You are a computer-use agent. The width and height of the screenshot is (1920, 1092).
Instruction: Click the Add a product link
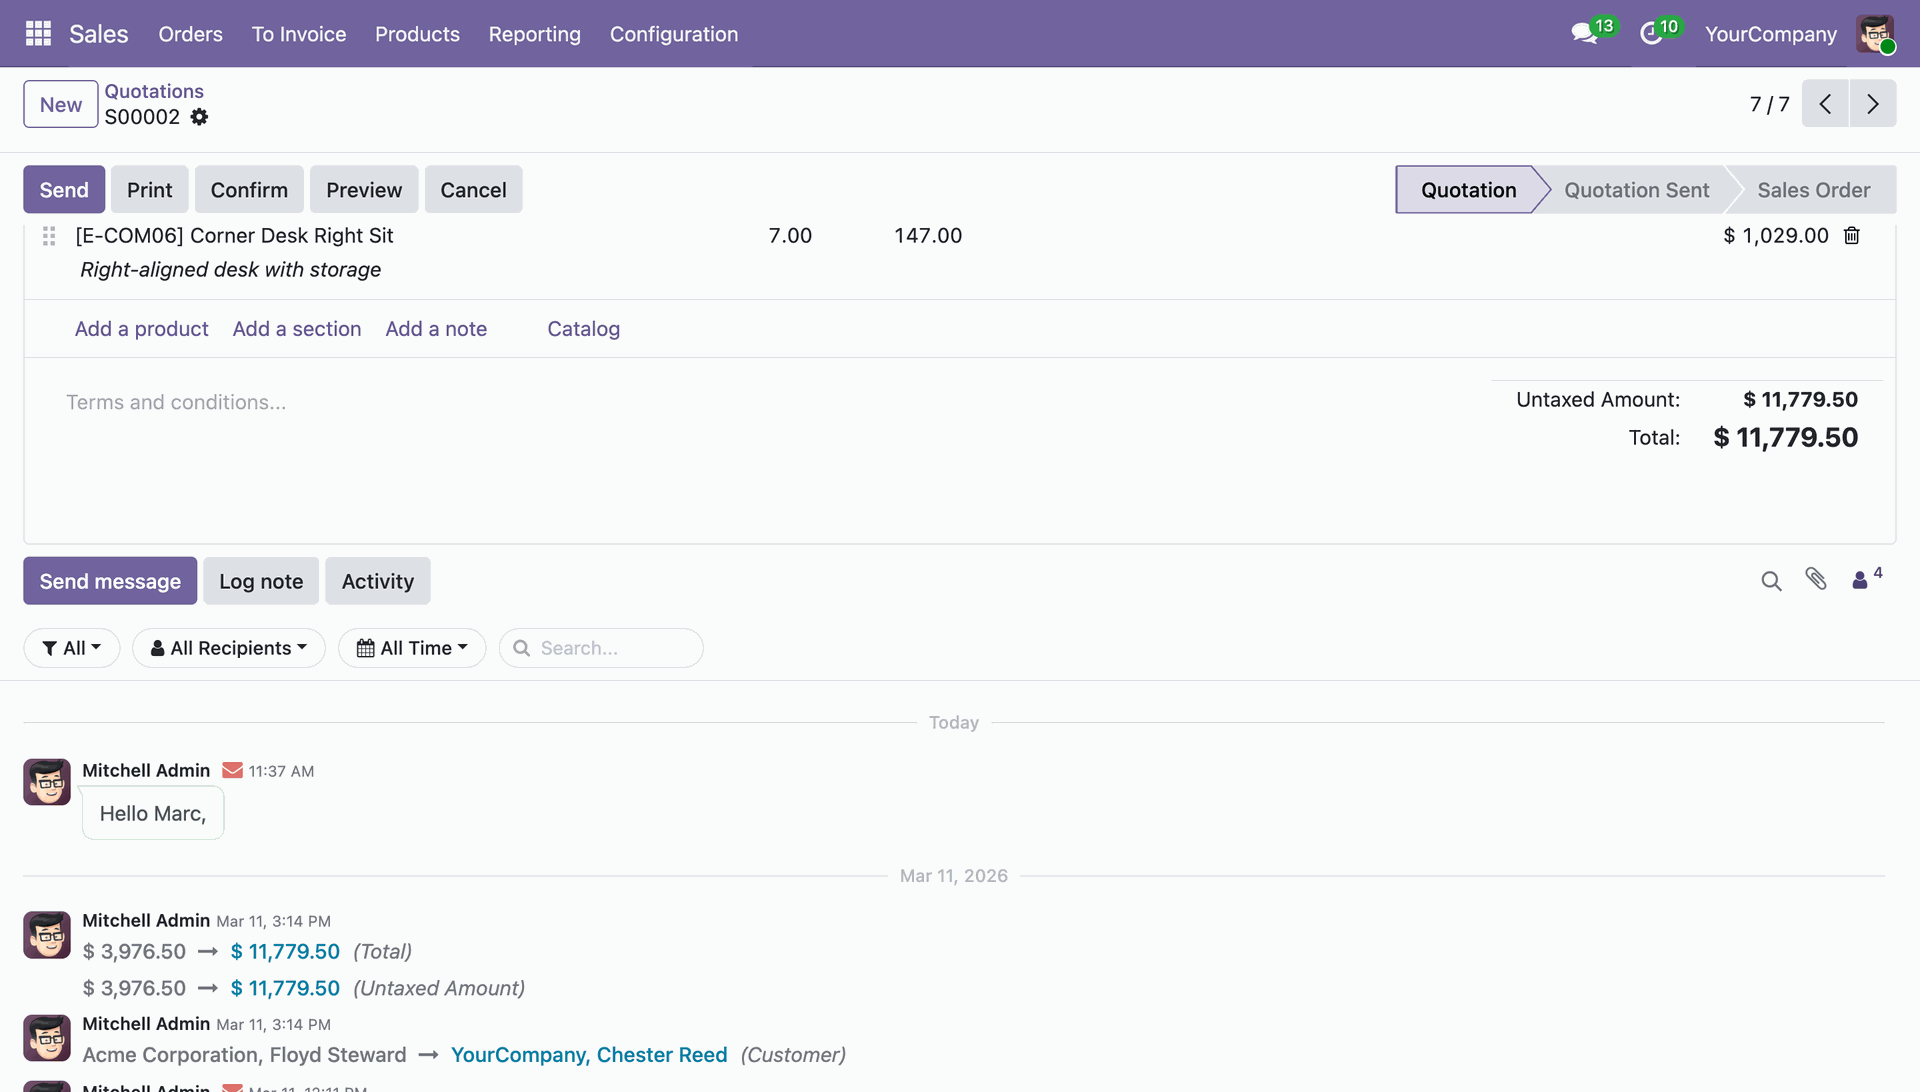[x=142, y=329]
